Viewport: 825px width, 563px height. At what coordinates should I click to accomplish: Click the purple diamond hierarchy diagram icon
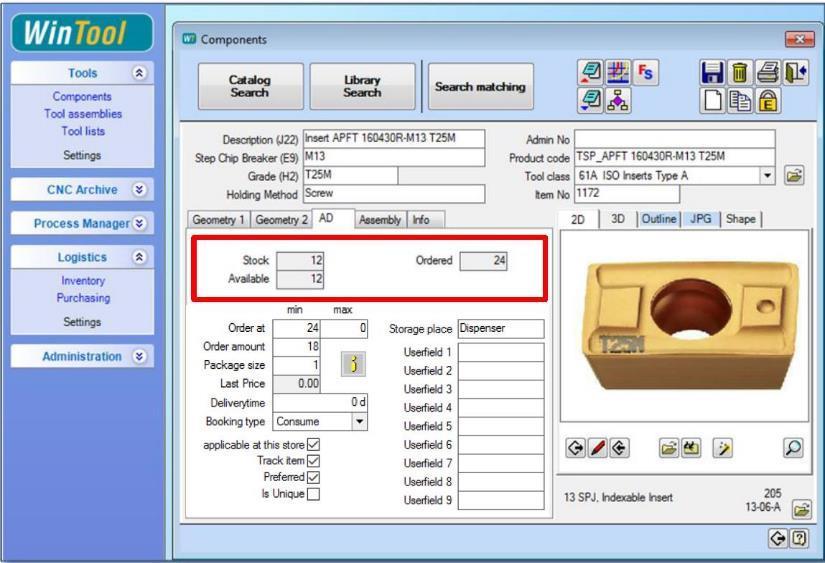pyautogui.click(x=618, y=100)
